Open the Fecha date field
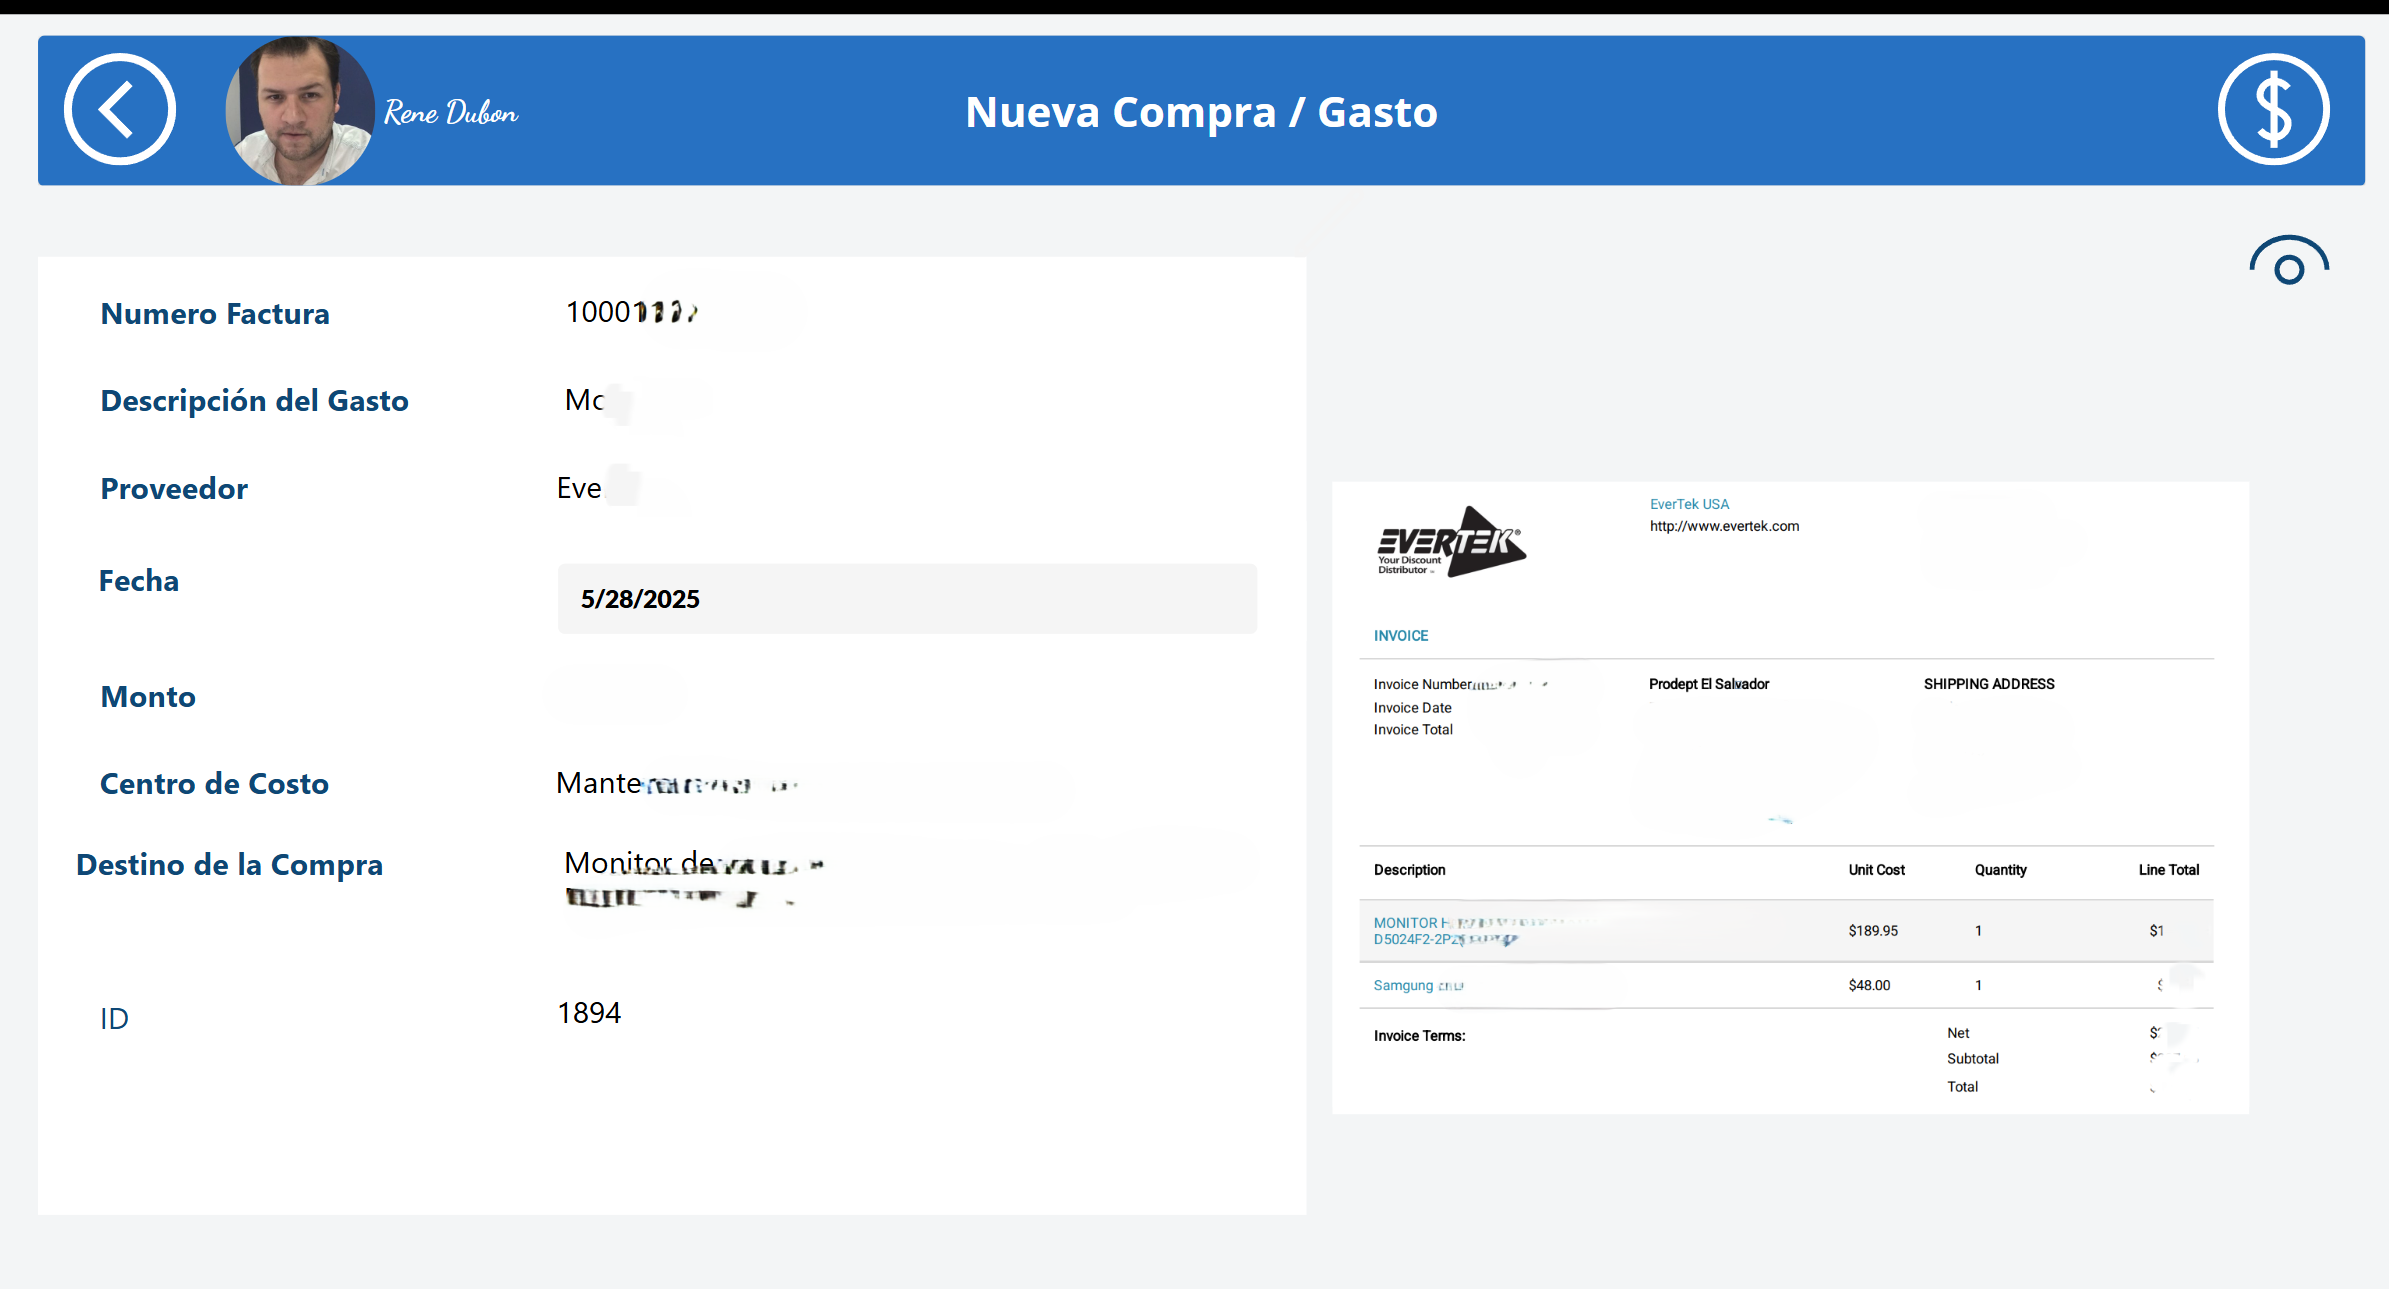The height and width of the screenshot is (1289, 2389). pyautogui.click(x=906, y=599)
